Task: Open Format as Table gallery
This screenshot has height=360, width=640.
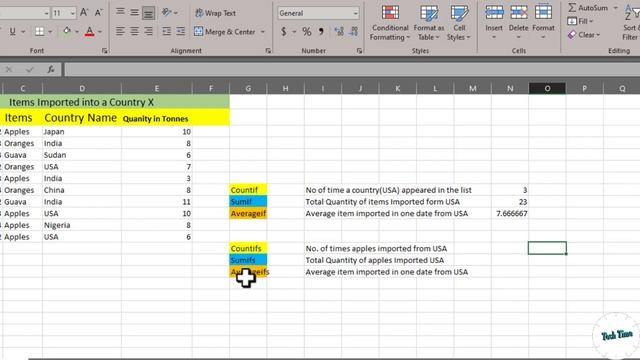Action: 429,23
